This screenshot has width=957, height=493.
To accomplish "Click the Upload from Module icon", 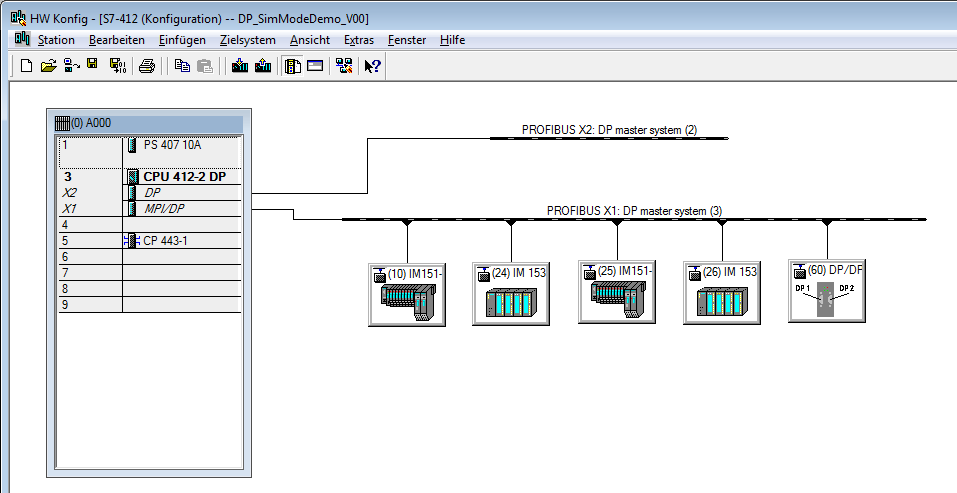I will 263,66.
